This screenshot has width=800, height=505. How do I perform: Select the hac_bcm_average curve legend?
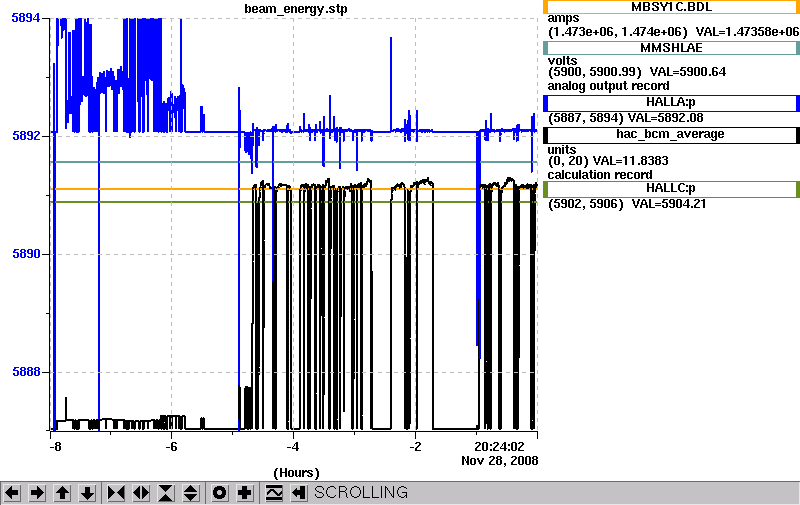(x=671, y=135)
